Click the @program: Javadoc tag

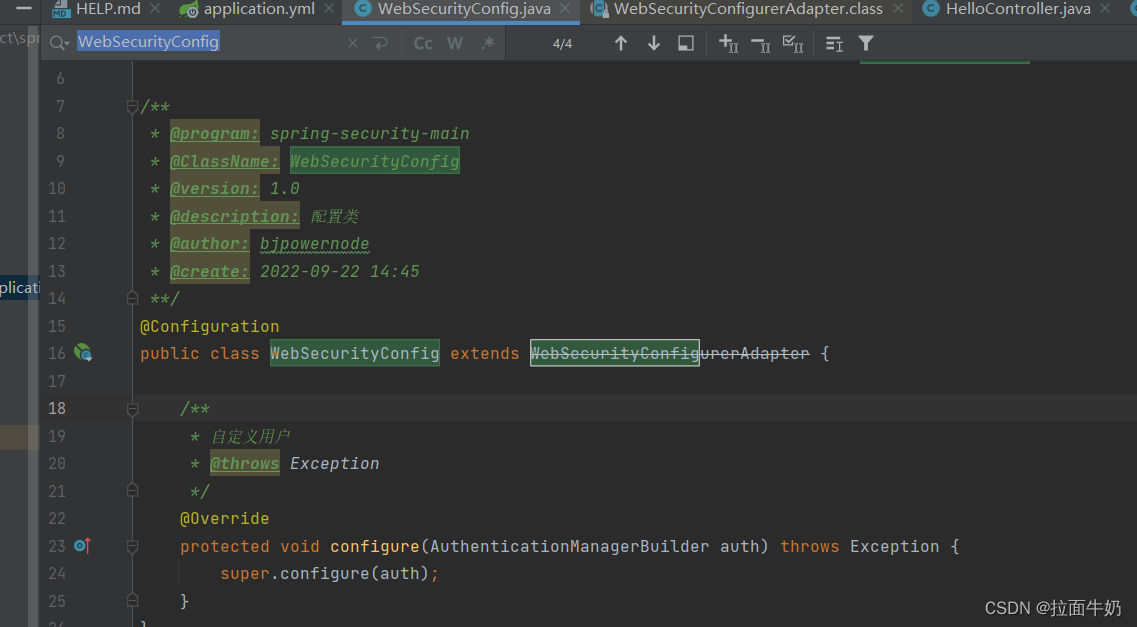(x=215, y=133)
